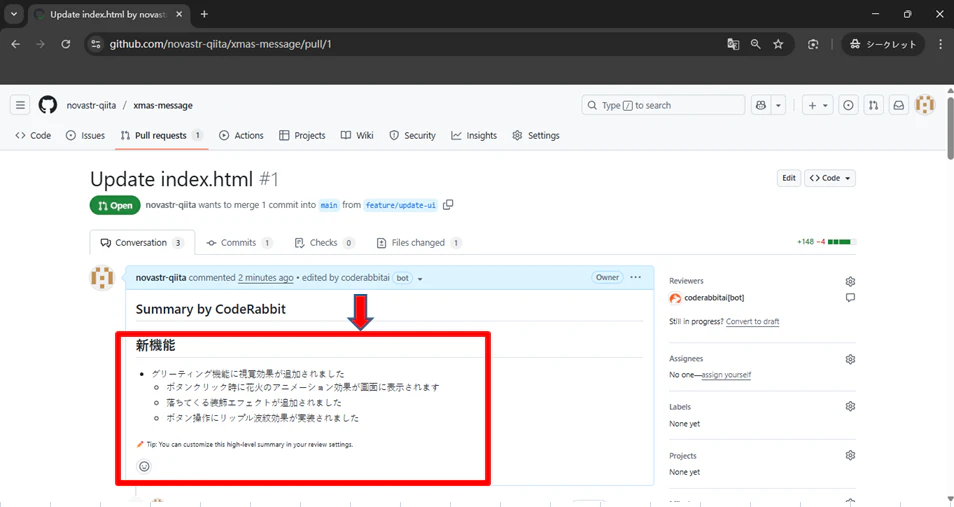Open the coderabbitai[bot] reviewer link
954x507 pixels.
coord(714,298)
